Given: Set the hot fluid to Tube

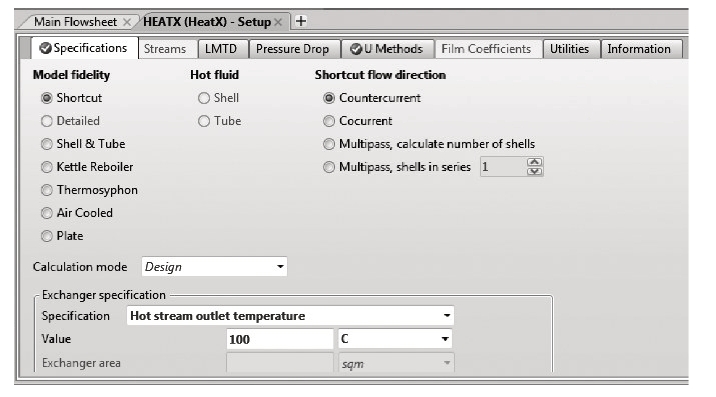Looking at the screenshot, I should (x=220, y=121).
